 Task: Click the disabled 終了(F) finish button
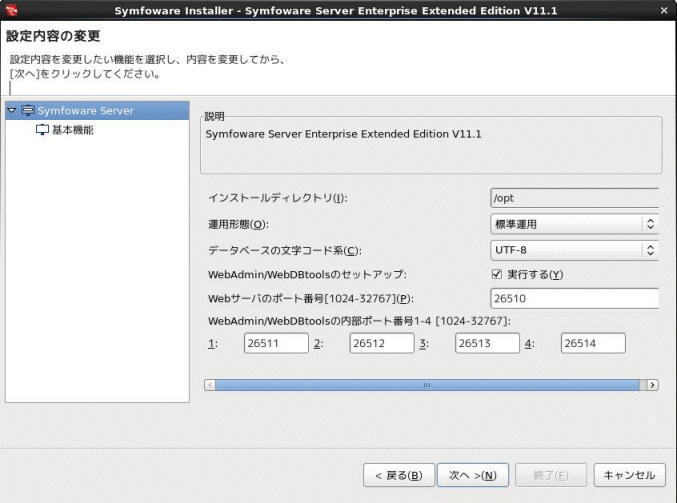tap(551, 475)
